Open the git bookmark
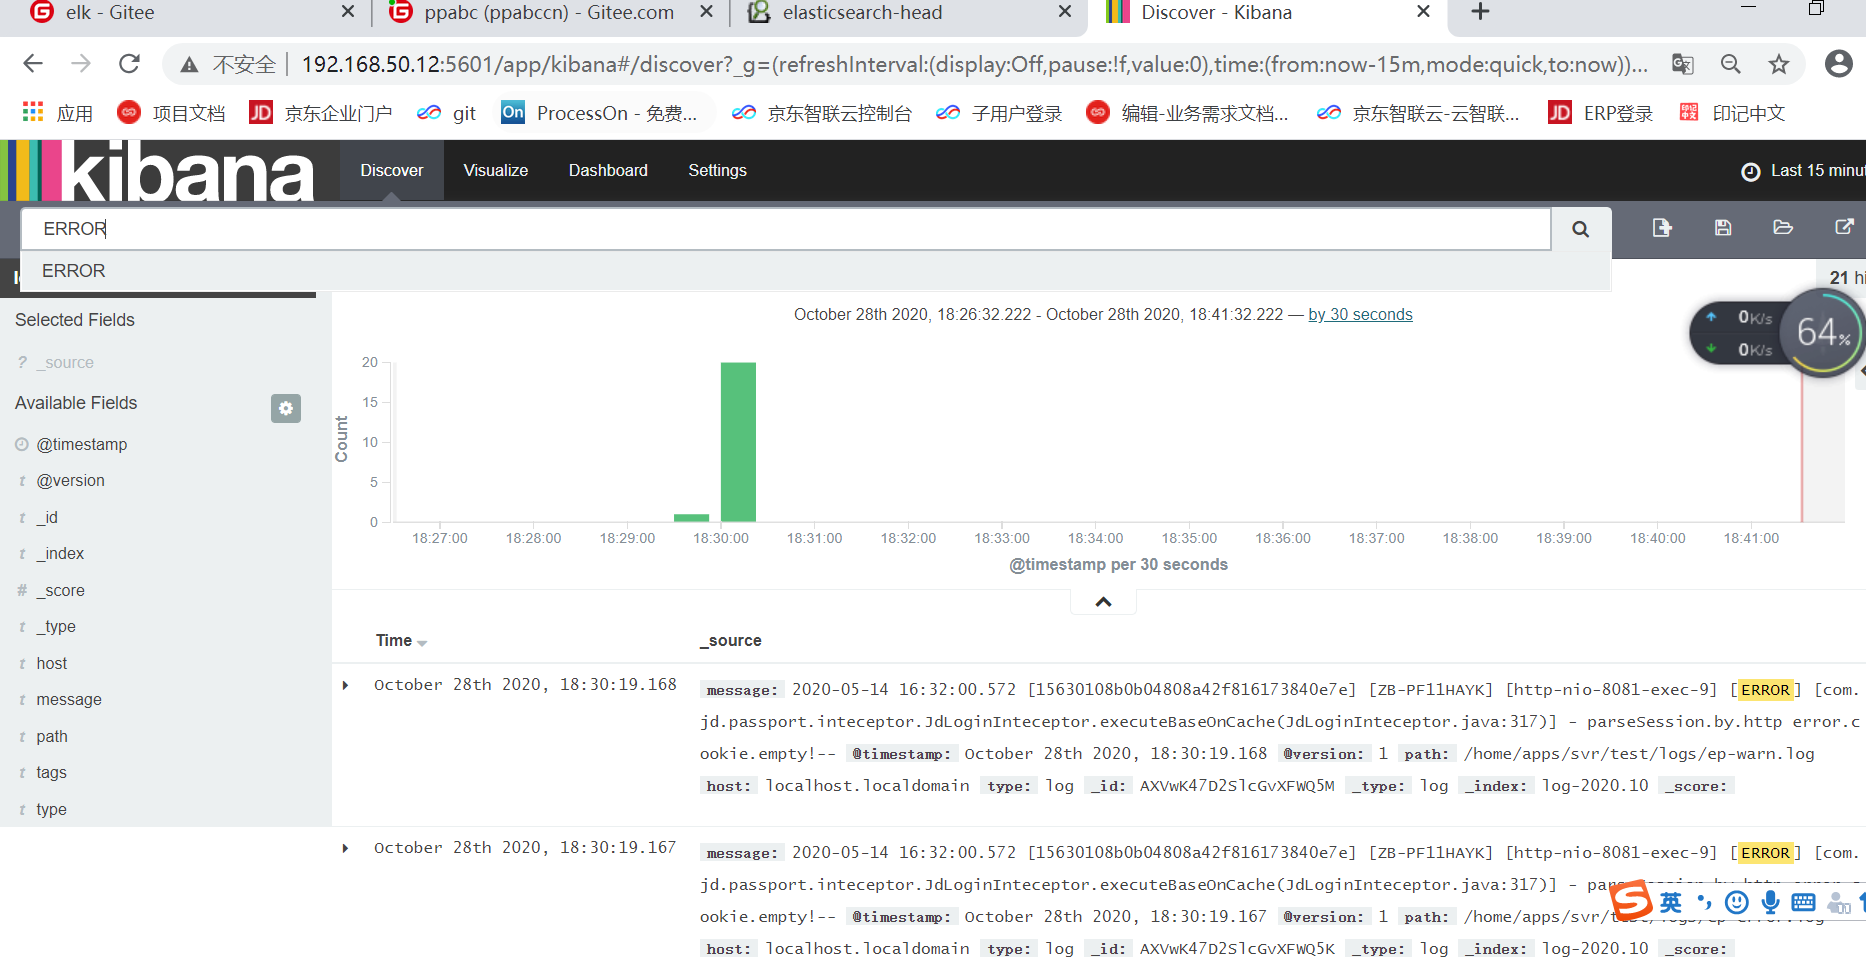 coord(447,113)
